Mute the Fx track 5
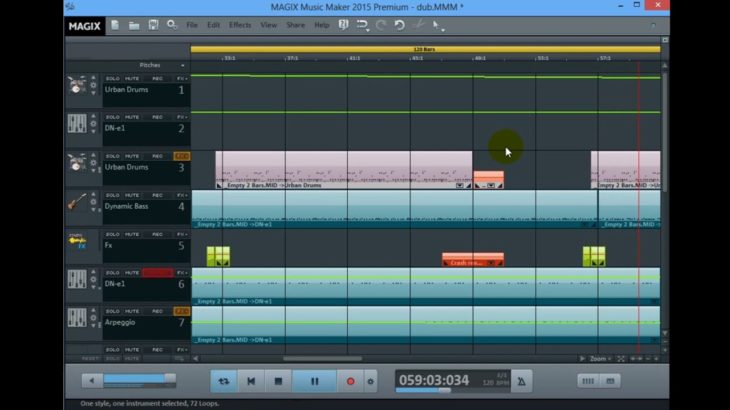This screenshot has width=730, height=410. [132, 235]
